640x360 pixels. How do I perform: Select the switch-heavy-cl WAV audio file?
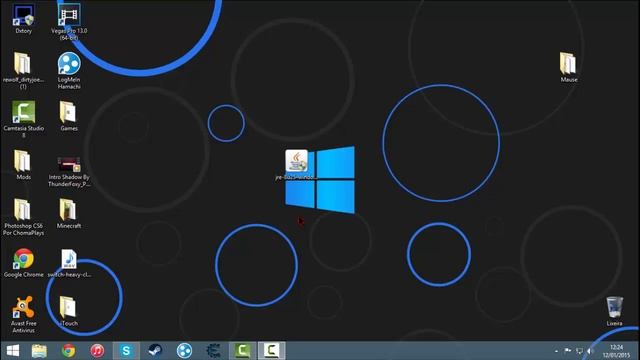coord(69,264)
